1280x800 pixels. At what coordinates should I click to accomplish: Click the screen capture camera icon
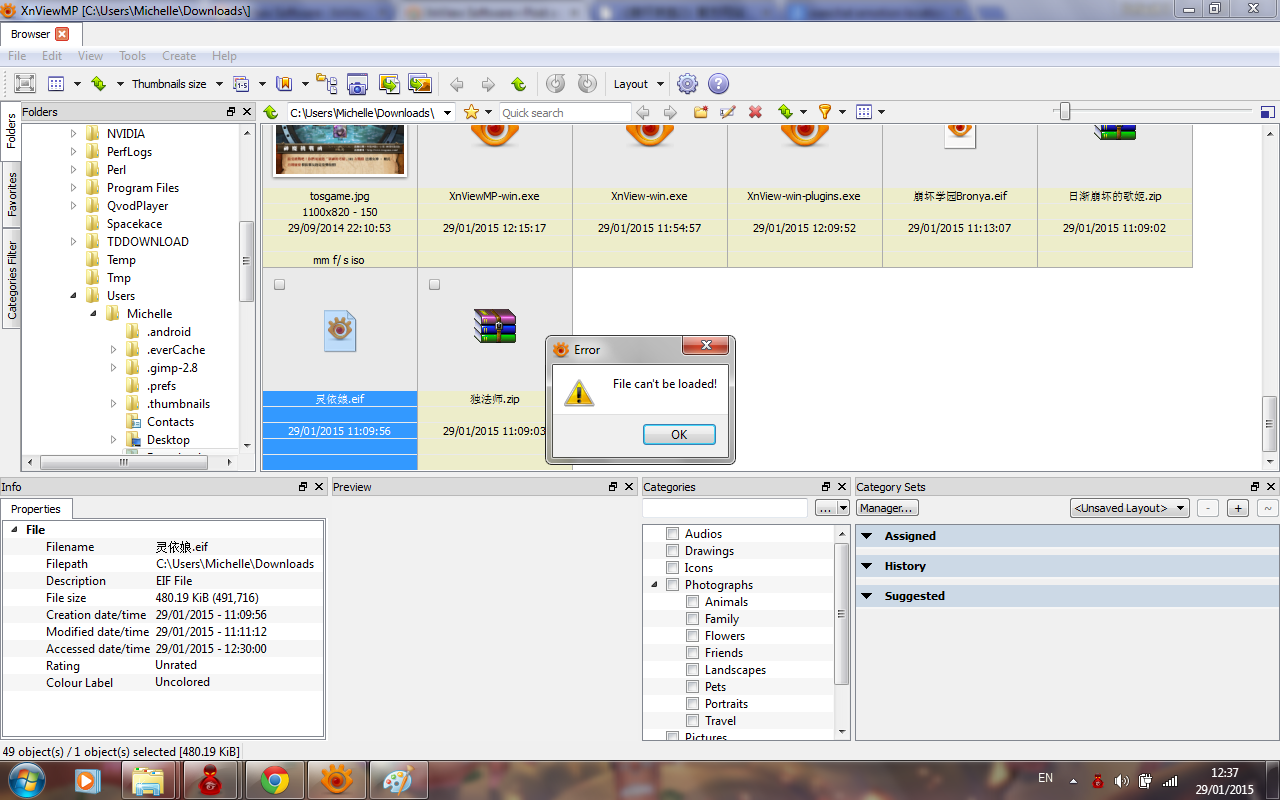coord(357,84)
